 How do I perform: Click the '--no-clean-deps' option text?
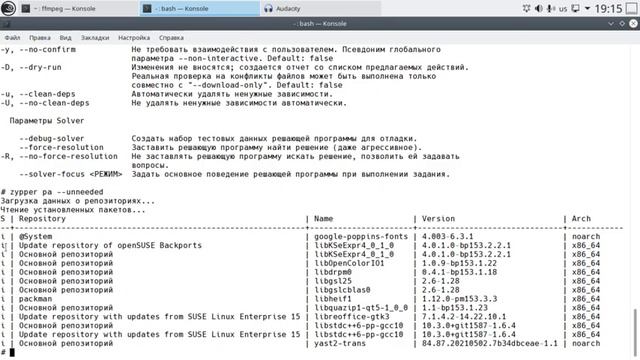coord(54,103)
